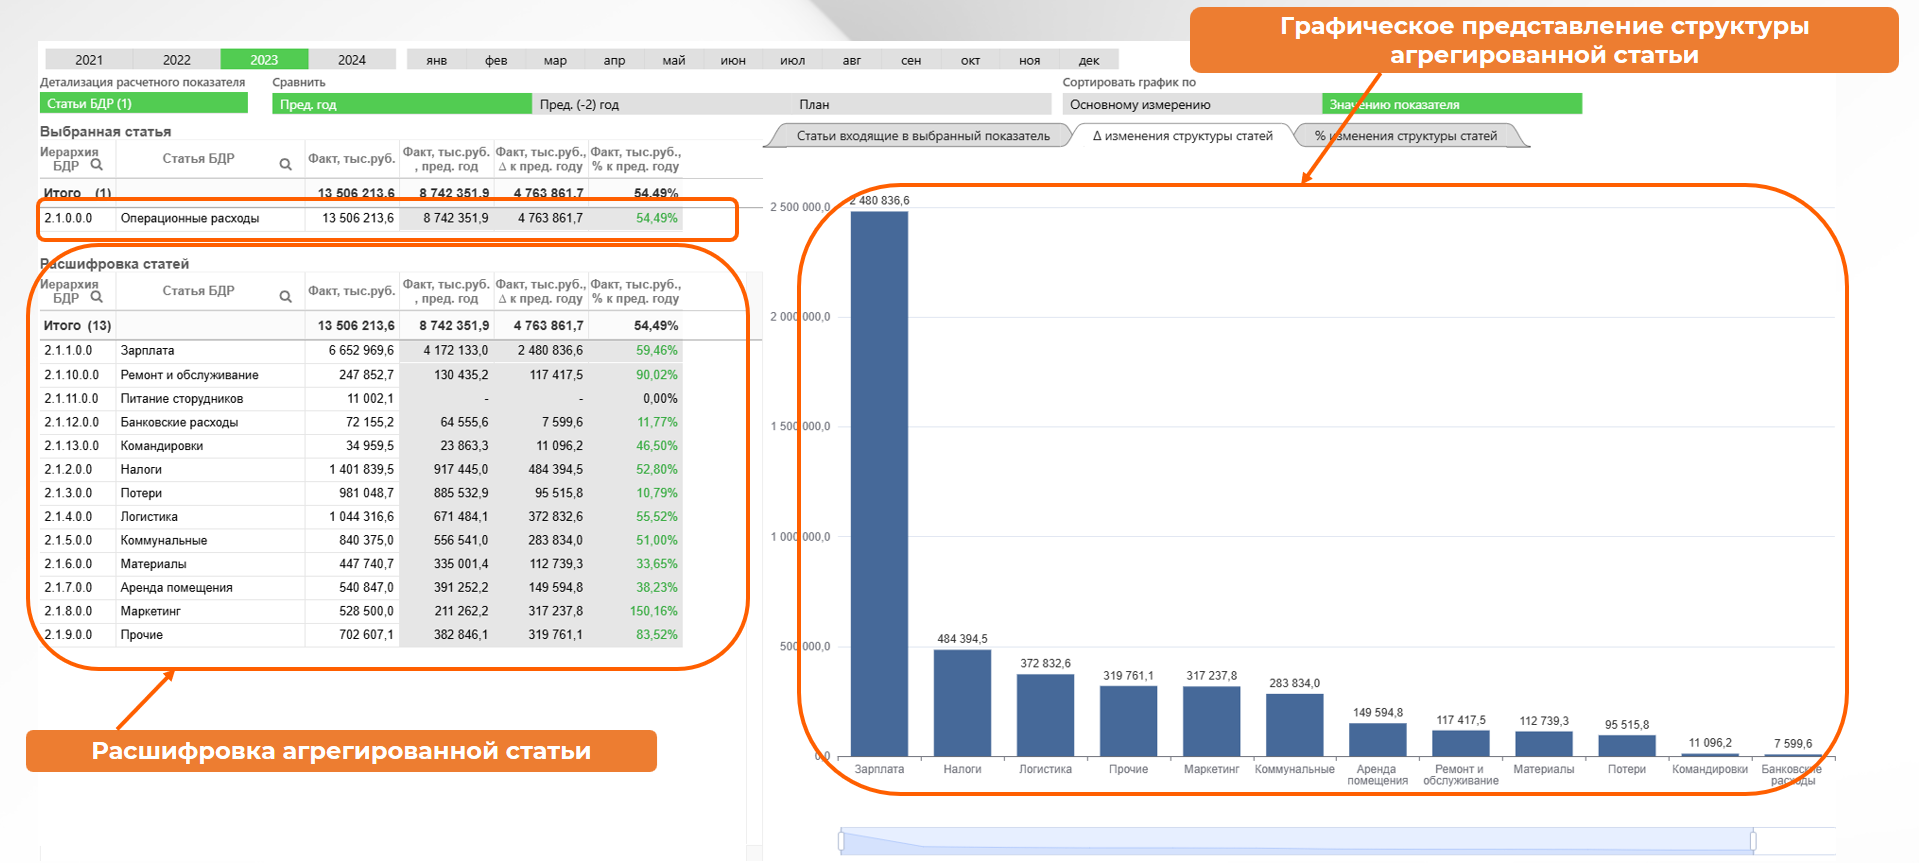The width and height of the screenshot is (1919, 863).
Task: Filter by month июн
Action: (733, 60)
